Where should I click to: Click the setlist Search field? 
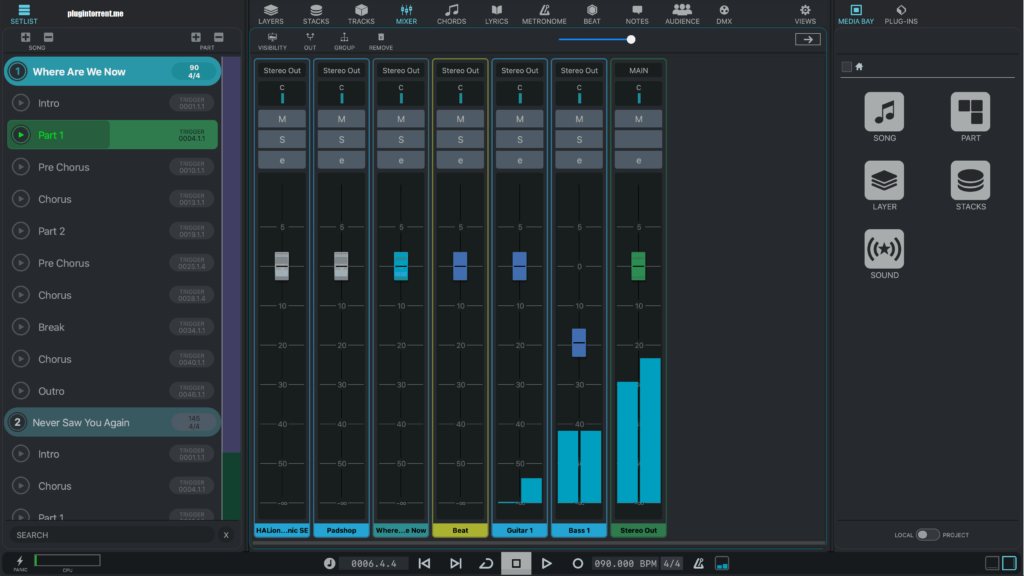click(x=112, y=535)
